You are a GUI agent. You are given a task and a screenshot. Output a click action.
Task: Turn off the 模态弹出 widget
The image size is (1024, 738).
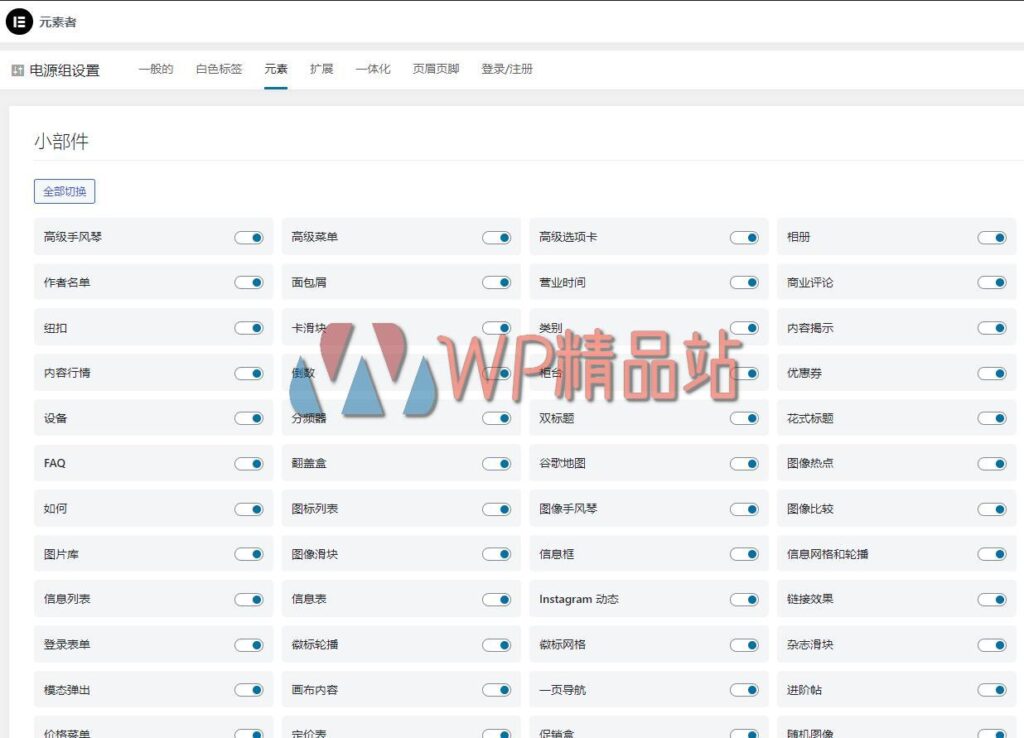pyautogui.click(x=249, y=689)
